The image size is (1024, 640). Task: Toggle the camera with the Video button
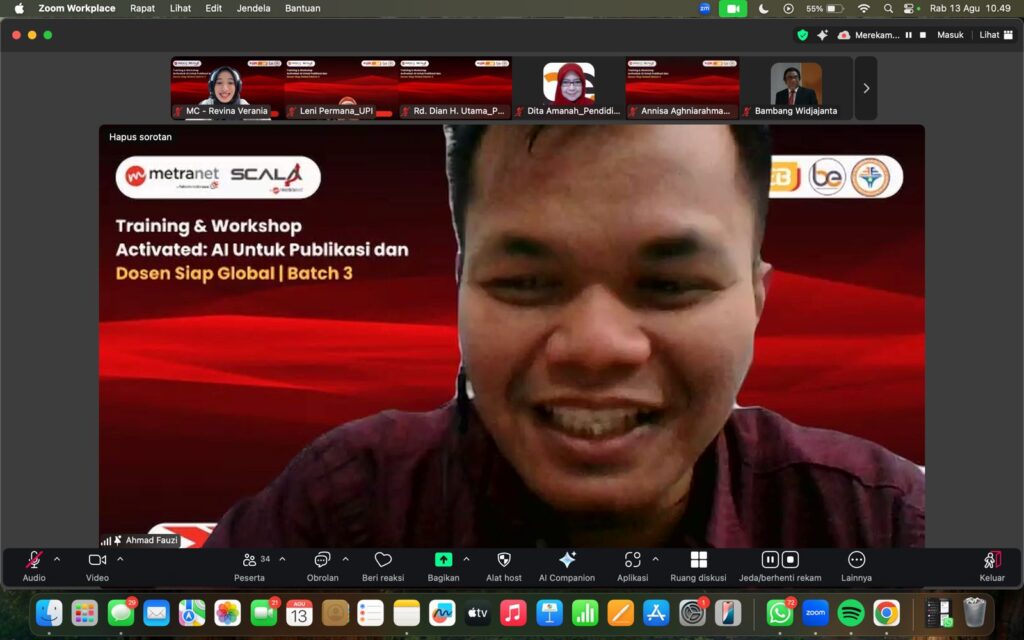pyautogui.click(x=97, y=566)
